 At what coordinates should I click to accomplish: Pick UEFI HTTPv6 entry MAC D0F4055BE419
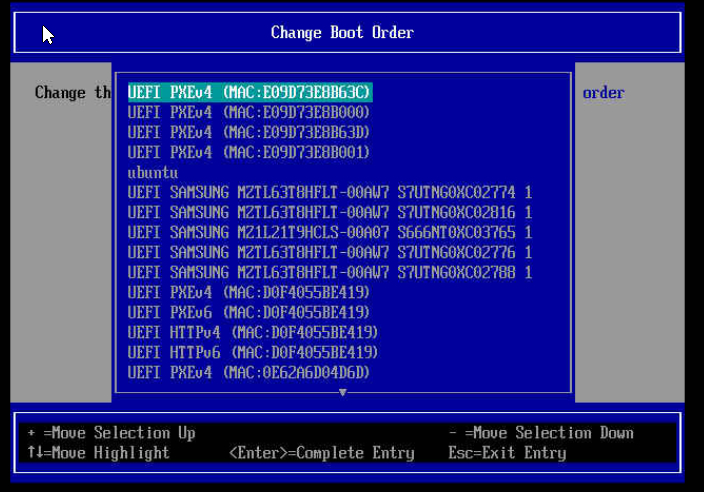point(253,352)
